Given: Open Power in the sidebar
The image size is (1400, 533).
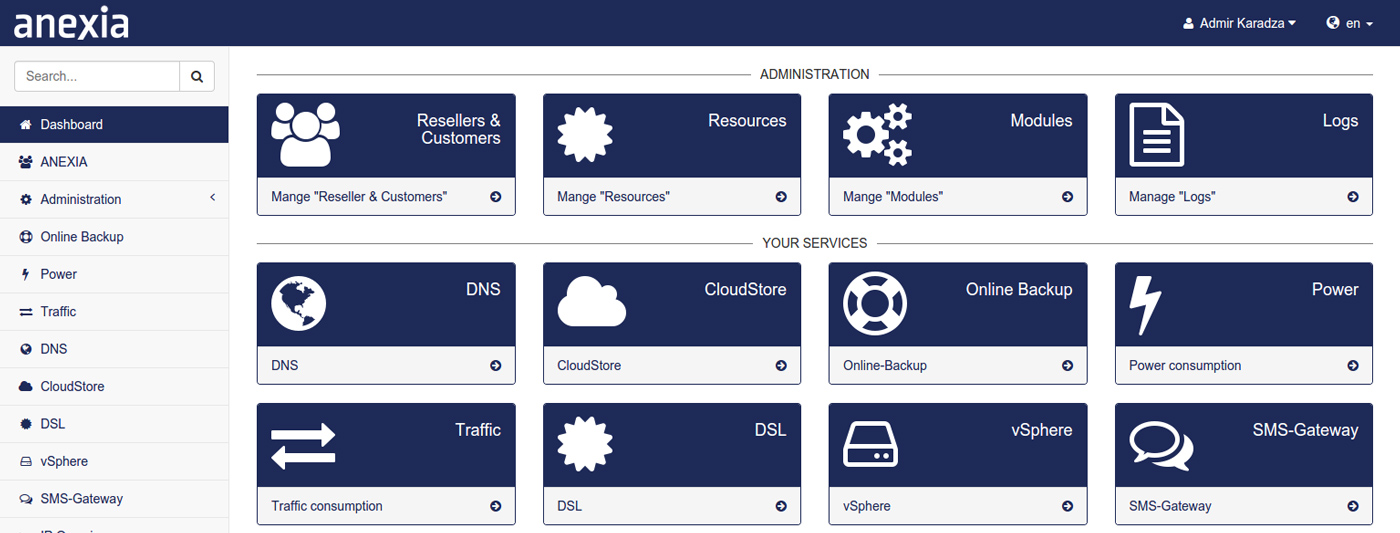Looking at the screenshot, I should pos(114,274).
